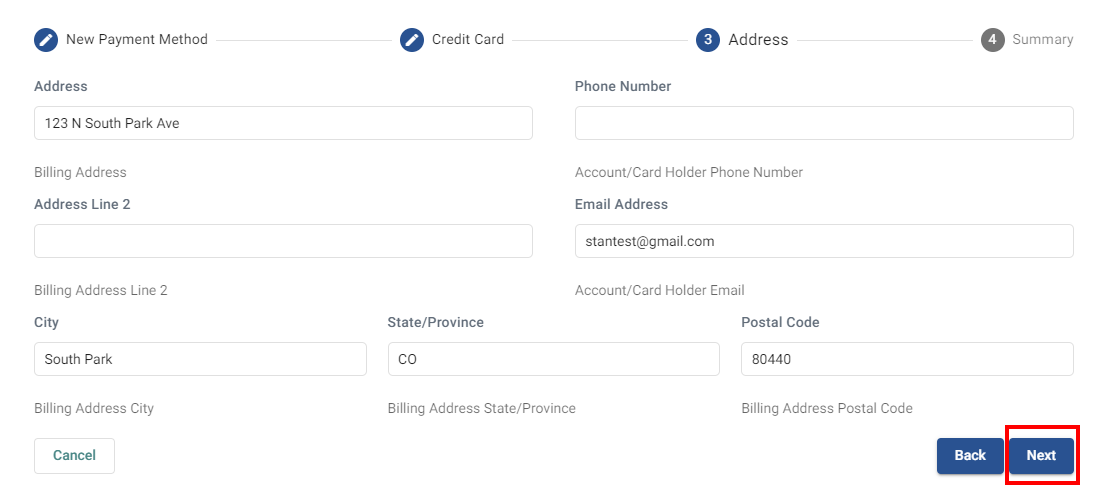Click the City field containing South Park

click(x=200, y=359)
